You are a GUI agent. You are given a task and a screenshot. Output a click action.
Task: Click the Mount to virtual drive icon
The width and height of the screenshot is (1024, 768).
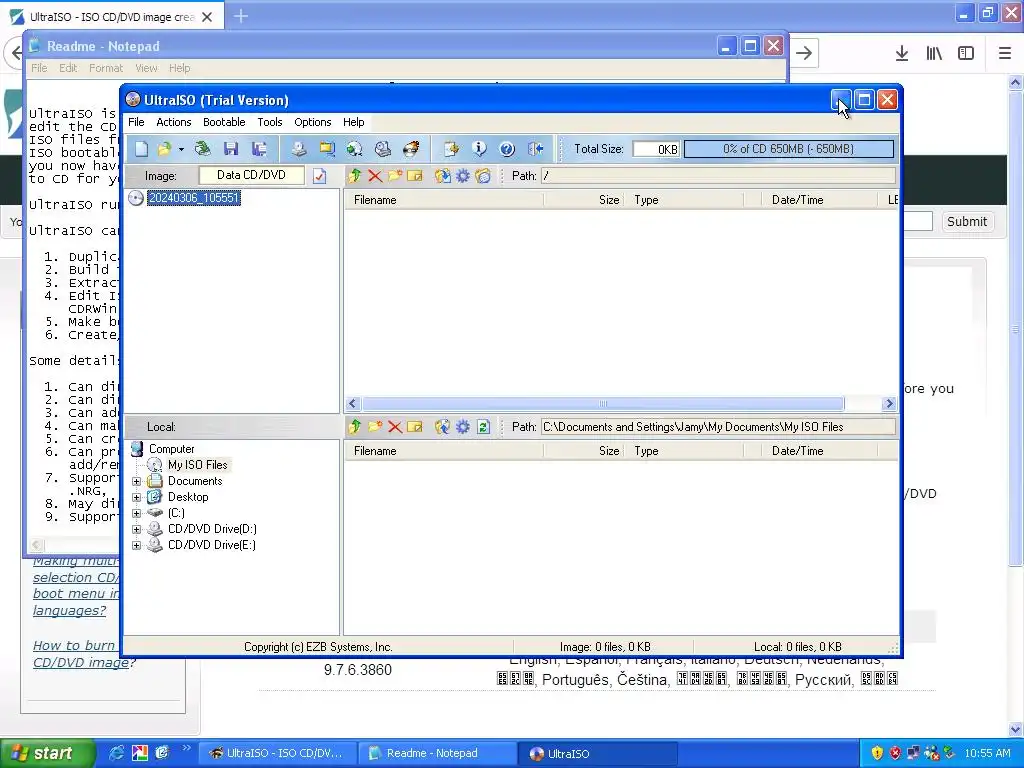click(x=383, y=149)
